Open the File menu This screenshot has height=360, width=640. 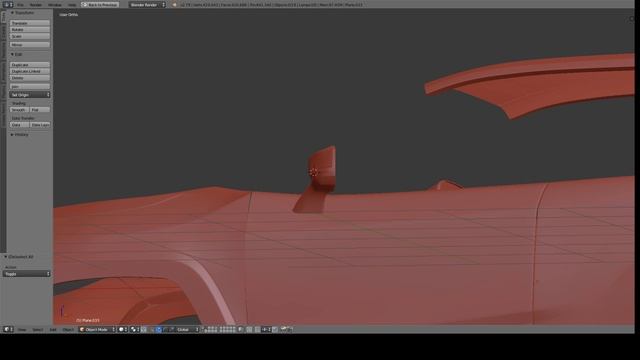[20, 5]
